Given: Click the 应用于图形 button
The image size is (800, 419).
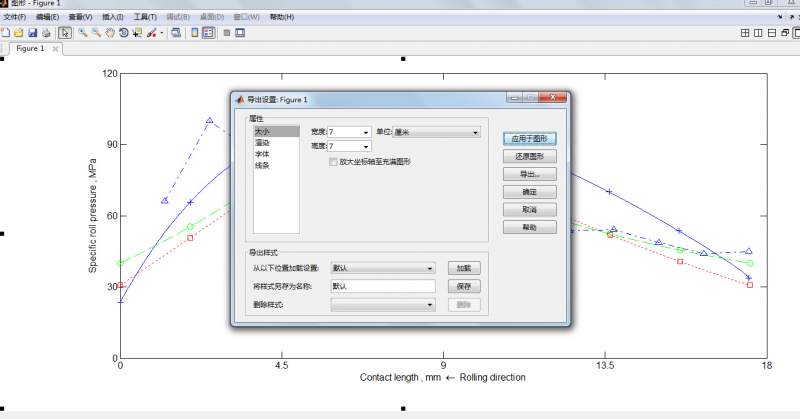Looking at the screenshot, I should (x=530, y=138).
